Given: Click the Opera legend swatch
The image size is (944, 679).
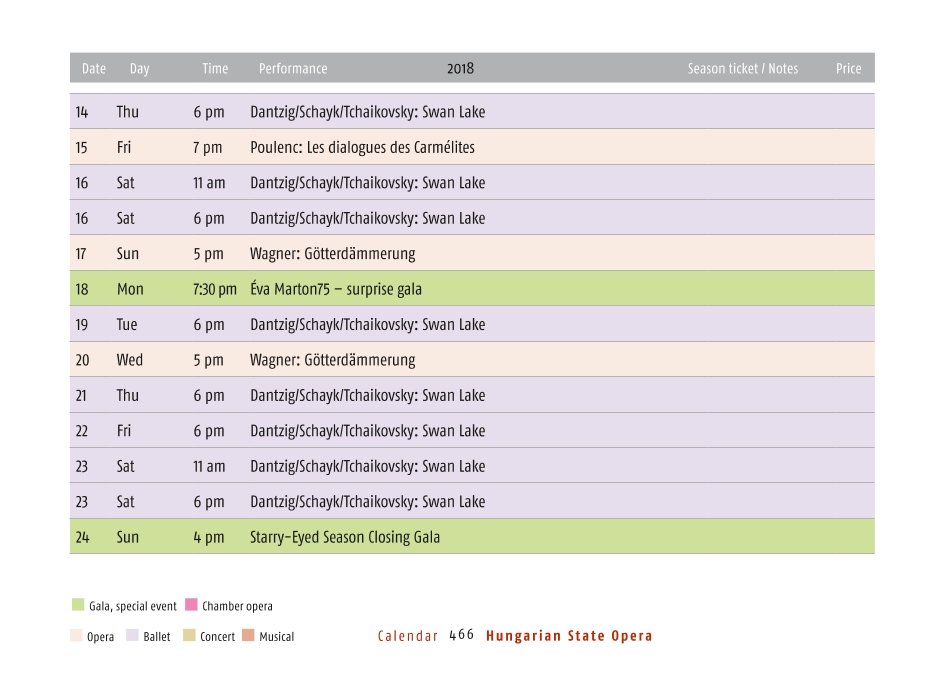Looking at the screenshot, I should [76, 635].
